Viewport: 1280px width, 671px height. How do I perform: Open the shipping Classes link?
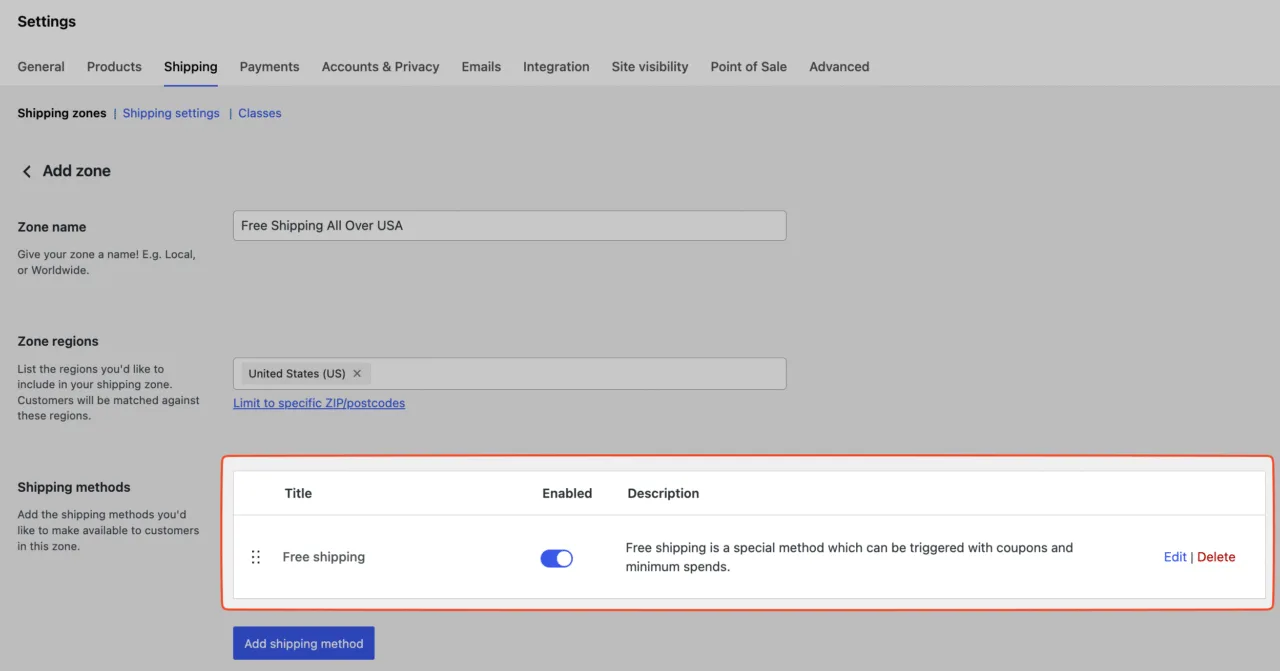pyautogui.click(x=260, y=113)
